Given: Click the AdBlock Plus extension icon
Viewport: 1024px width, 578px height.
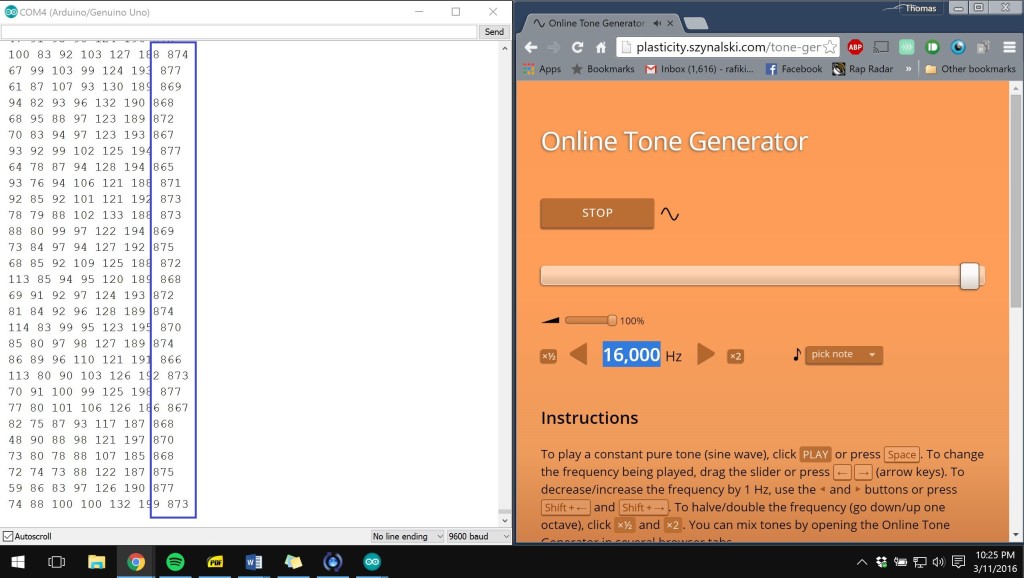Looking at the screenshot, I should 855,47.
